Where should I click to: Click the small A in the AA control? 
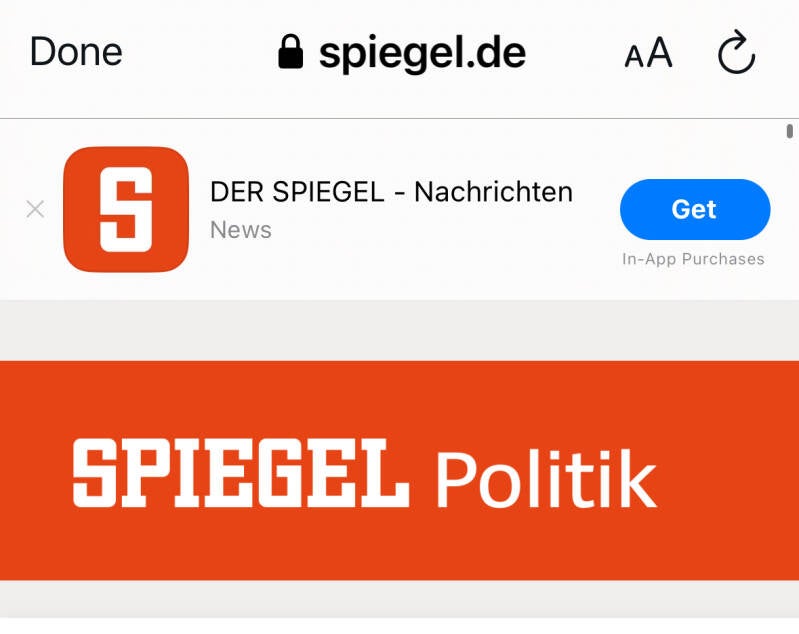coord(634,57)
